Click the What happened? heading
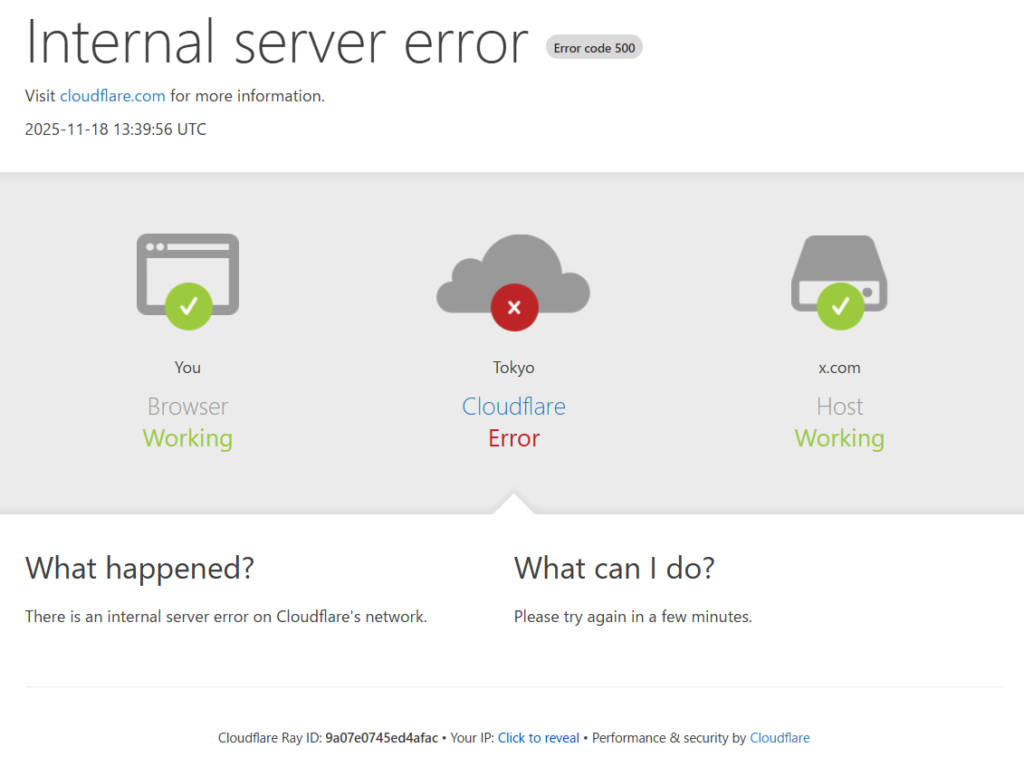Viewport: 1024px width, 767px height. tap(139, 568)
